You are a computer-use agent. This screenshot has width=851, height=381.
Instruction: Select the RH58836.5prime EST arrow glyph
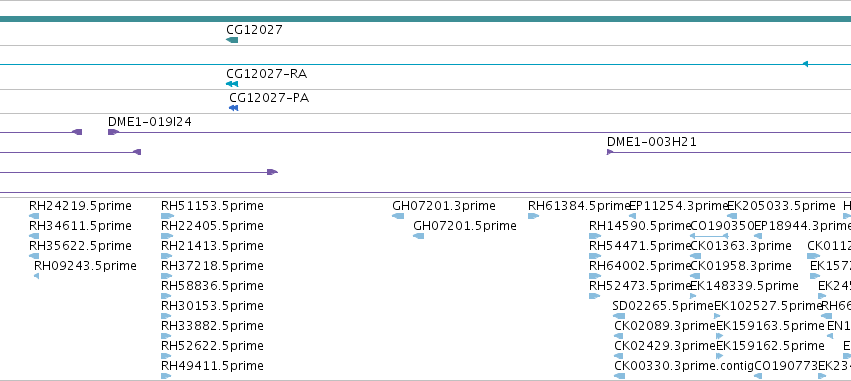click(x=166, y=296)
